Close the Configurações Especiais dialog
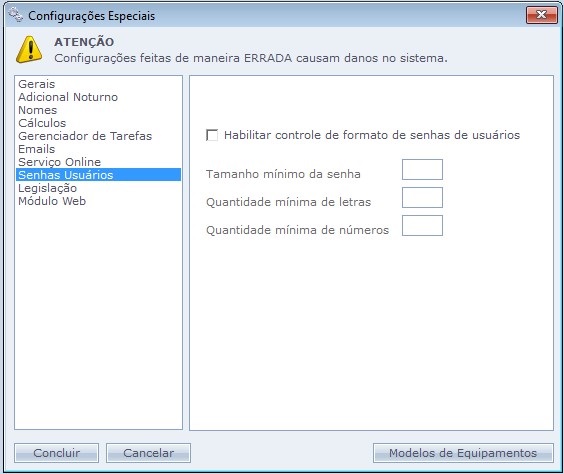This screenshot has height=474, width=564. click(x=541, y=15)
